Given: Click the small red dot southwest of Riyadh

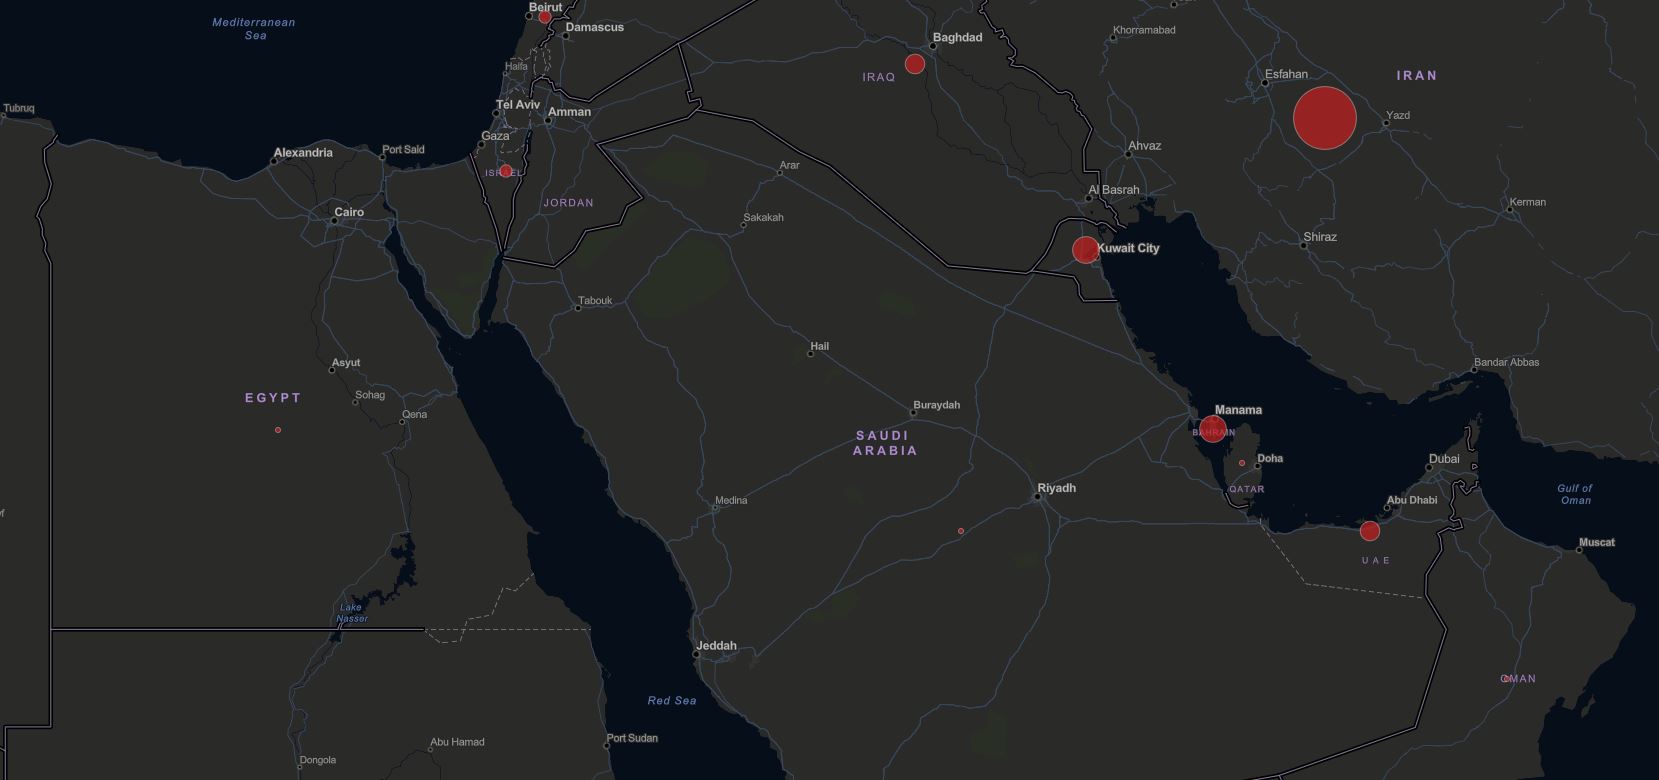Looking at the screenshot, I should 961,531.
